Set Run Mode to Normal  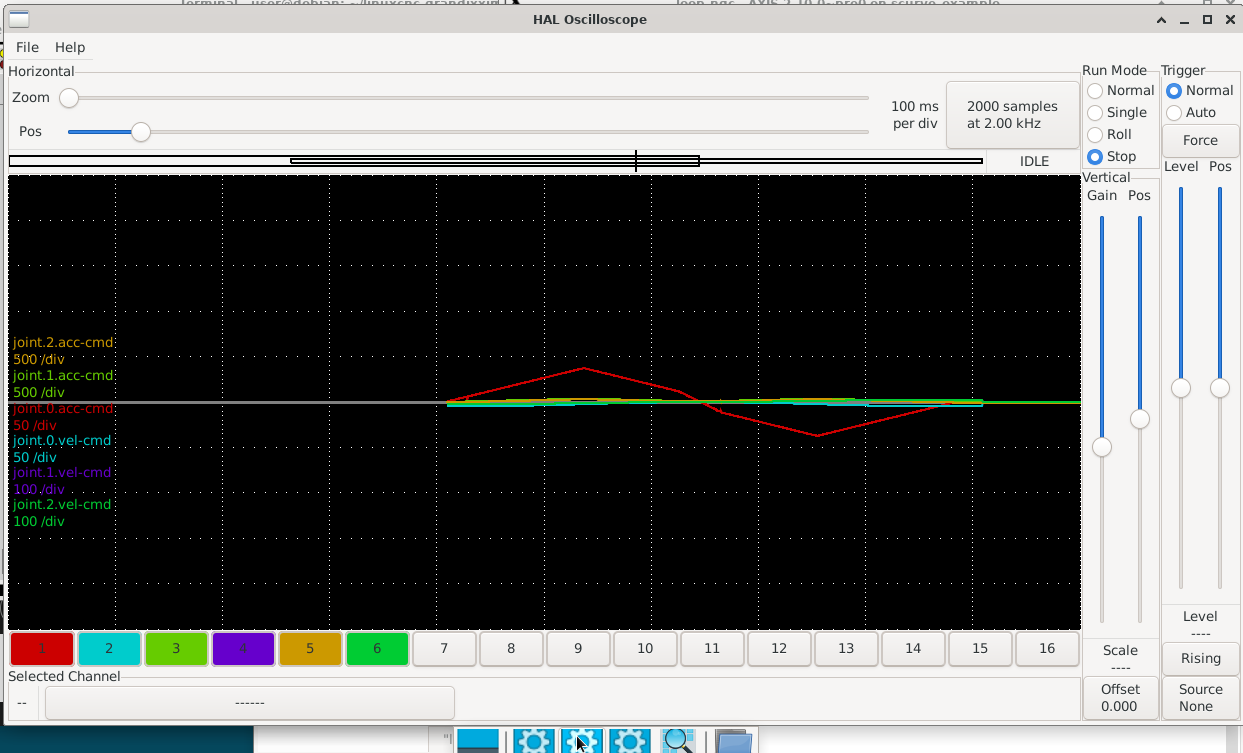click(1096, 91)
